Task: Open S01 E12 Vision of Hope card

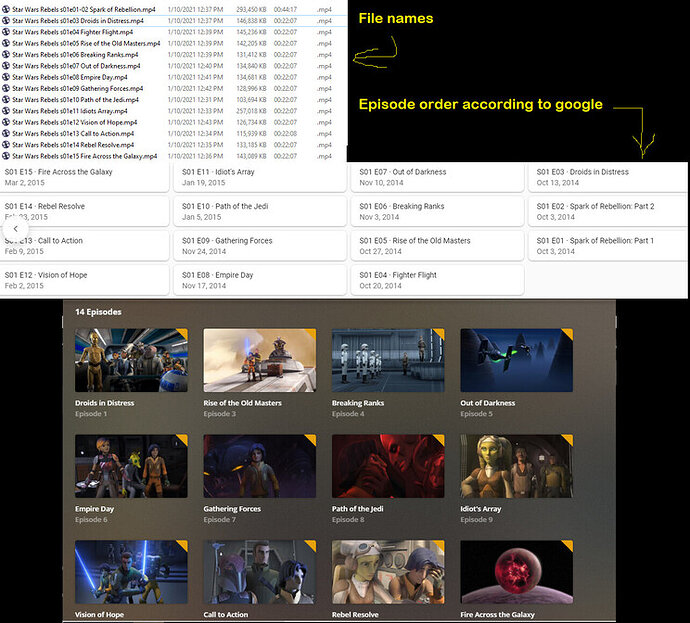Action: 84,280
